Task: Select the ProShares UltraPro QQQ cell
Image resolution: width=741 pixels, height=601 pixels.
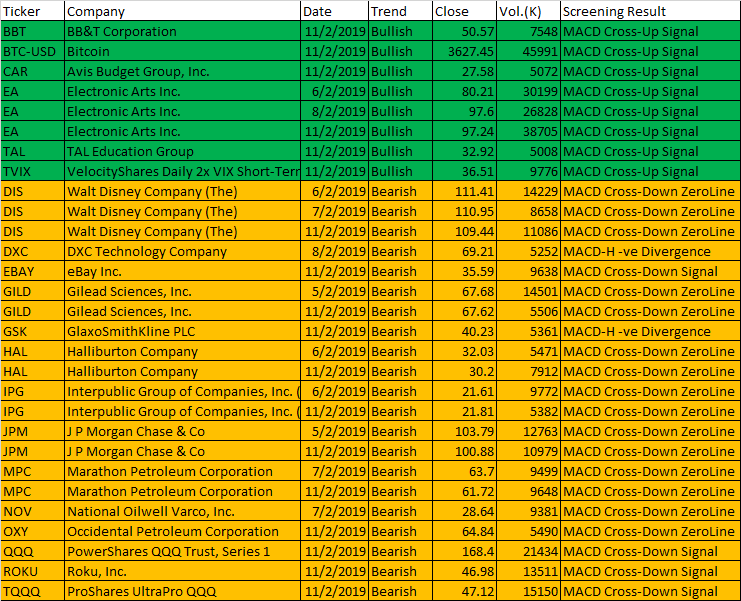Action: pyautogui.click(x=182, y=591)
